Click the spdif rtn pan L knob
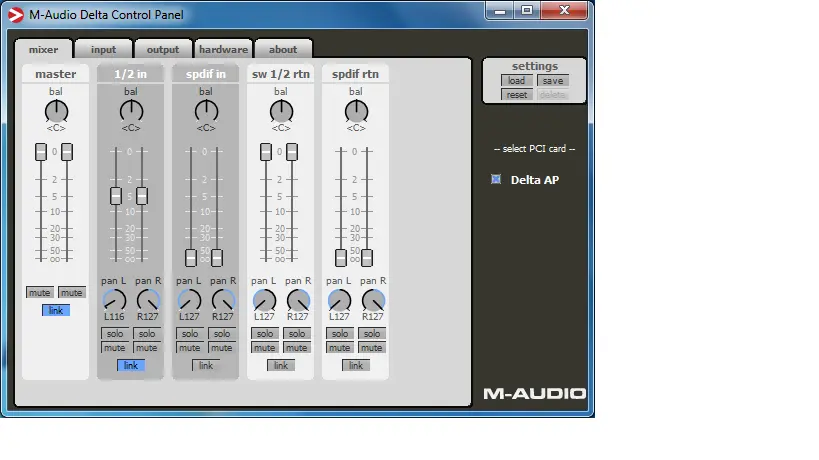Image resolution: width=819 pixels, height=460 pixels. point(340,301)
